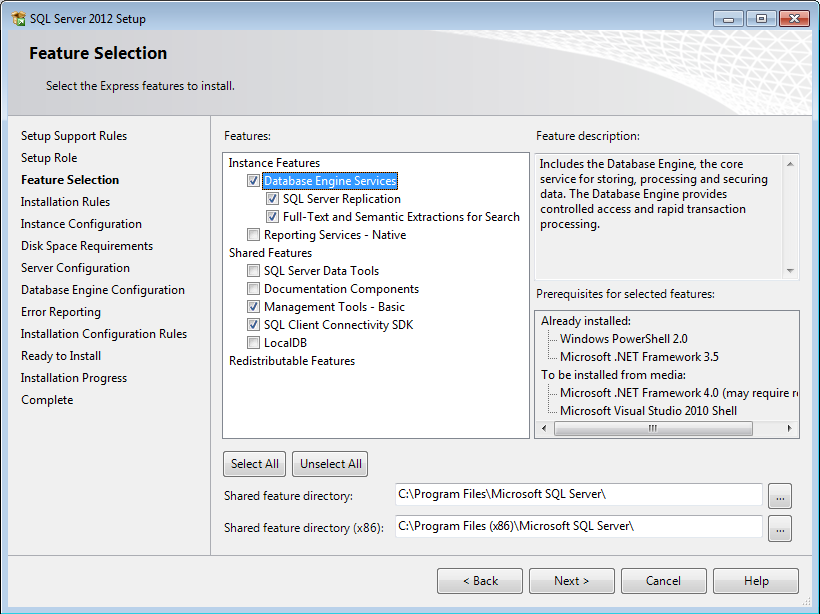Select Database Engine Services tree label
The width and height of the screenshot is (820, 614).
pos(330,181)
